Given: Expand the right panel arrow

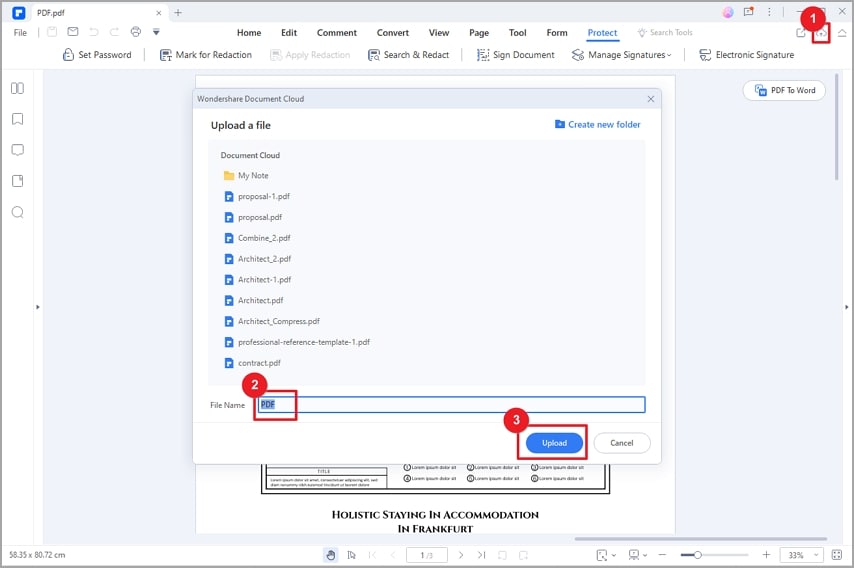Looking at the screenshot, I should pyautogui.click(x=847, y=307).
